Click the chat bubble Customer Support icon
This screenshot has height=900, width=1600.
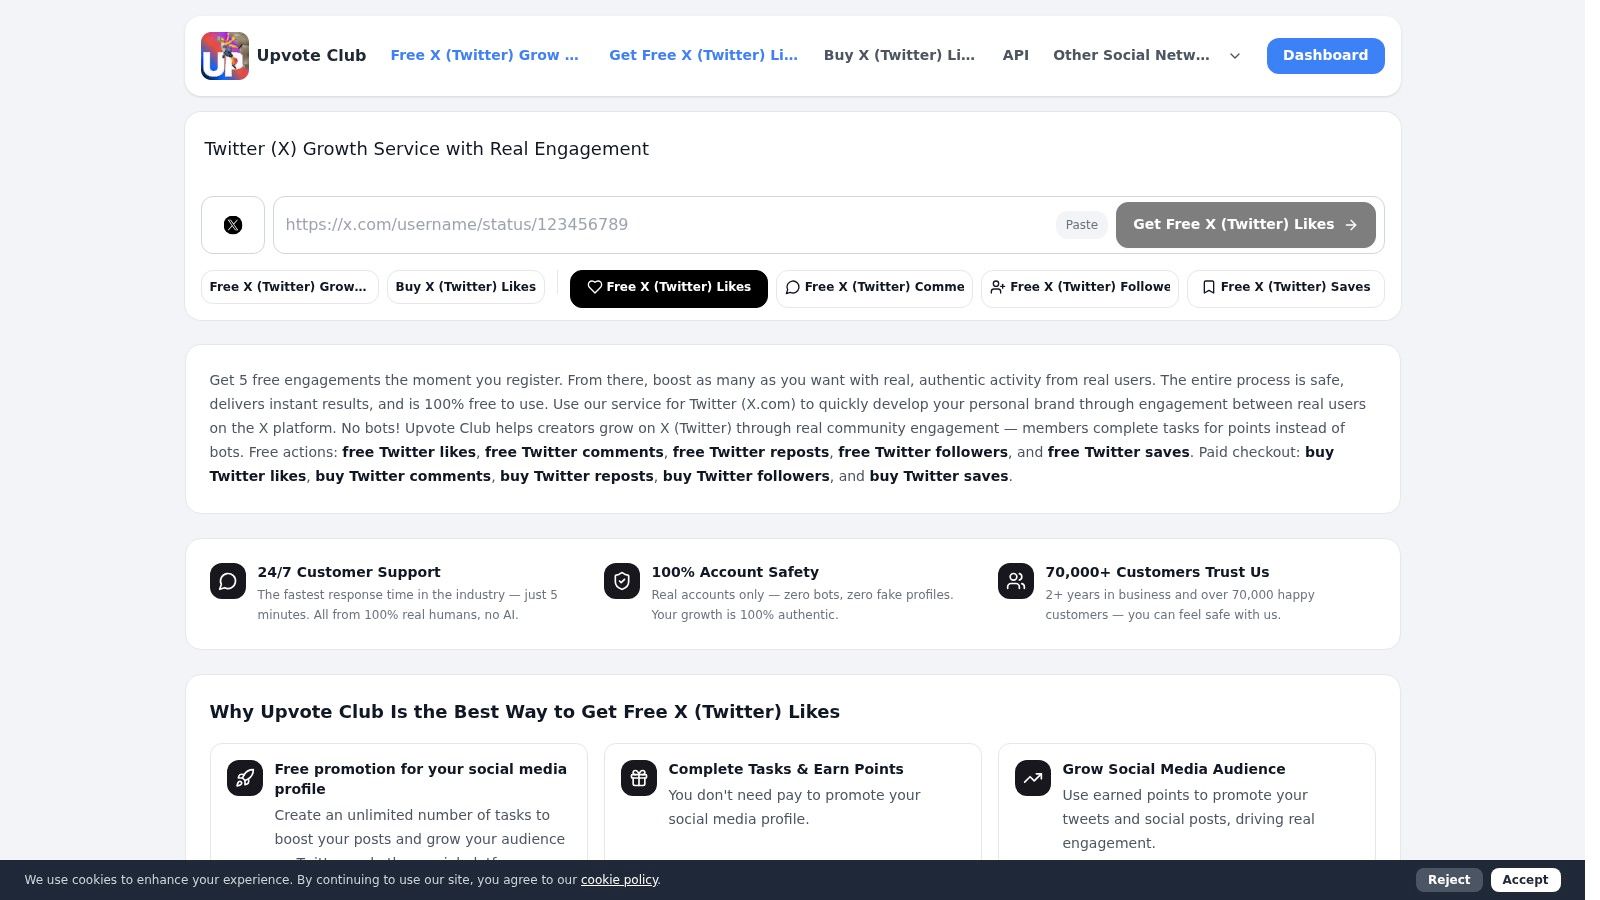228,581
